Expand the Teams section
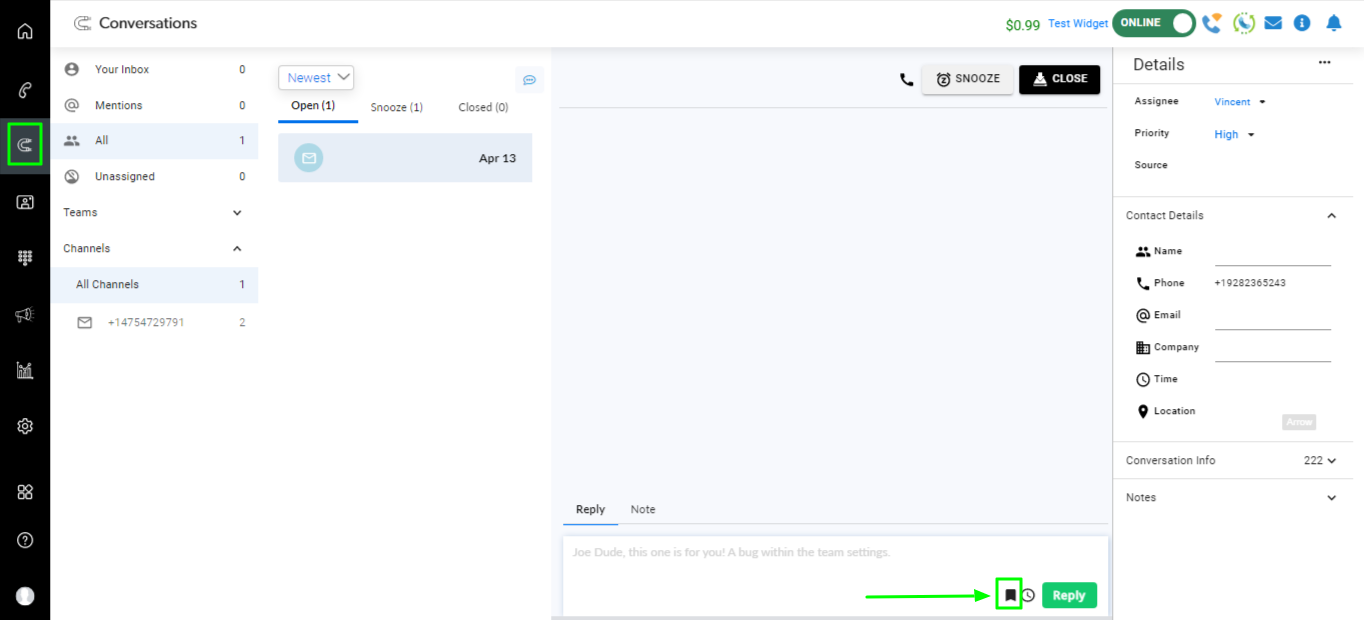Screen dimensions: 1364x620 coord(237,213)
